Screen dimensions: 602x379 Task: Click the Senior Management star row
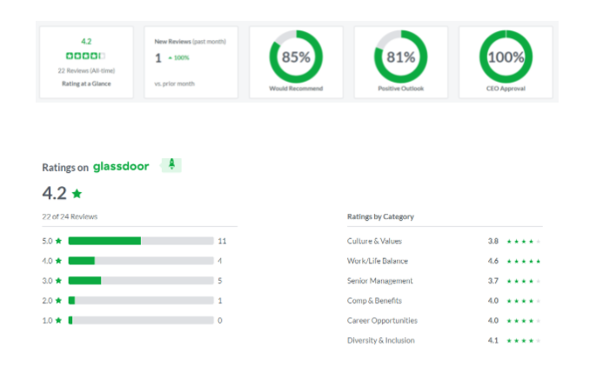524,281
